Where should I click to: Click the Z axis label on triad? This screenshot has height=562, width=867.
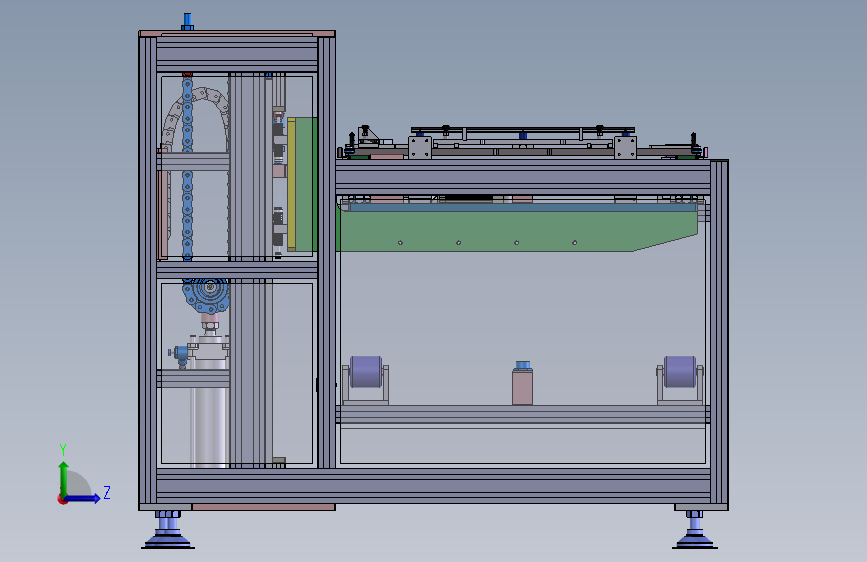click(x=107, y=492)
